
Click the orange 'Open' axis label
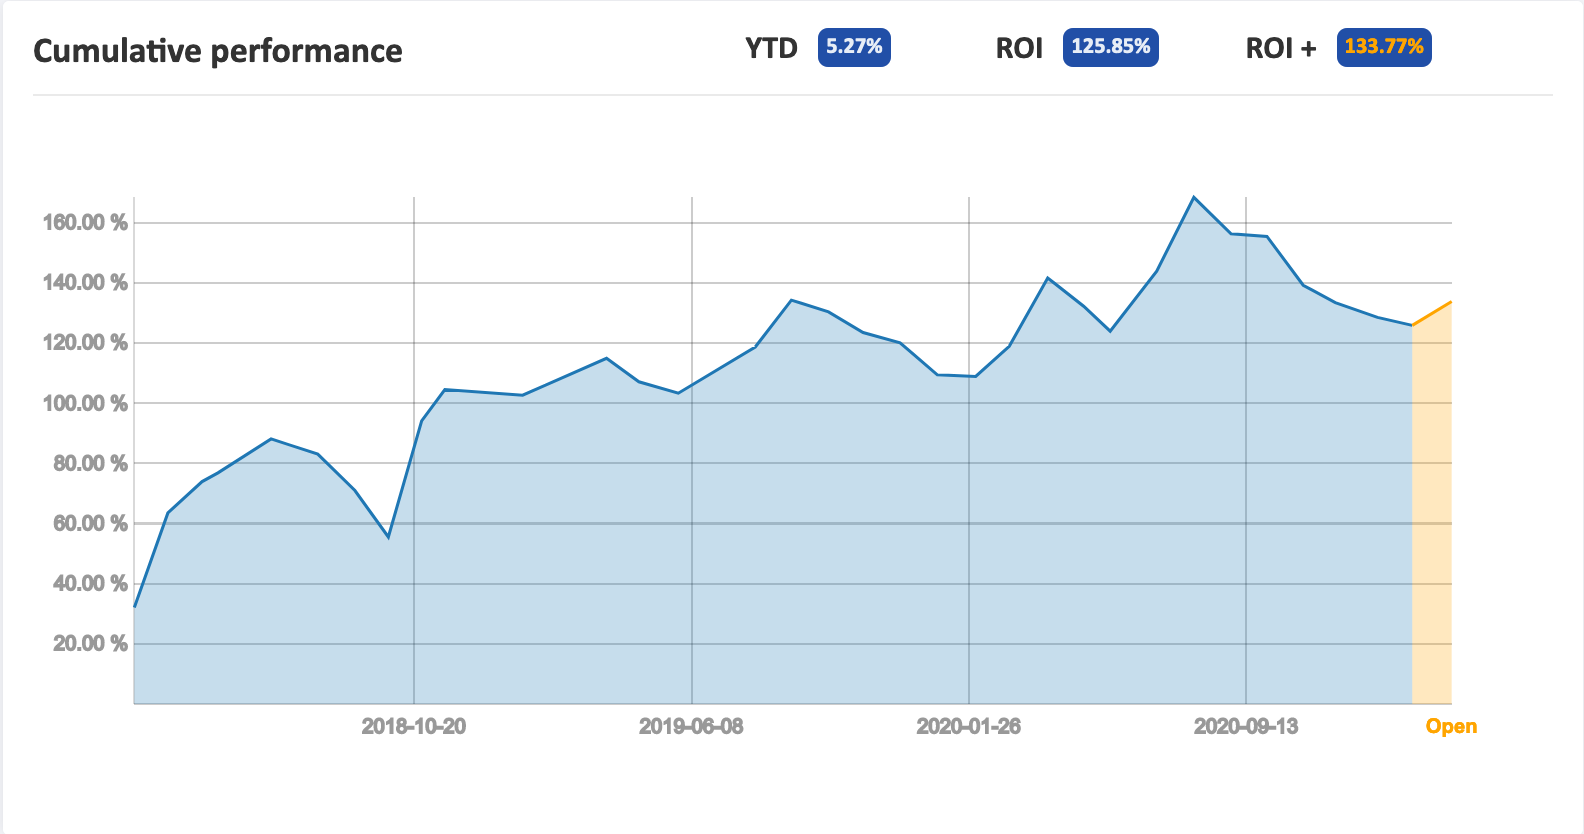(1451, 726)
